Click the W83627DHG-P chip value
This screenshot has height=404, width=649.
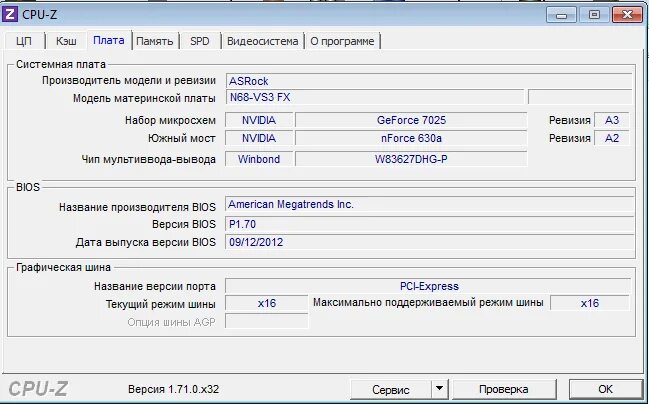click(411, 159)
